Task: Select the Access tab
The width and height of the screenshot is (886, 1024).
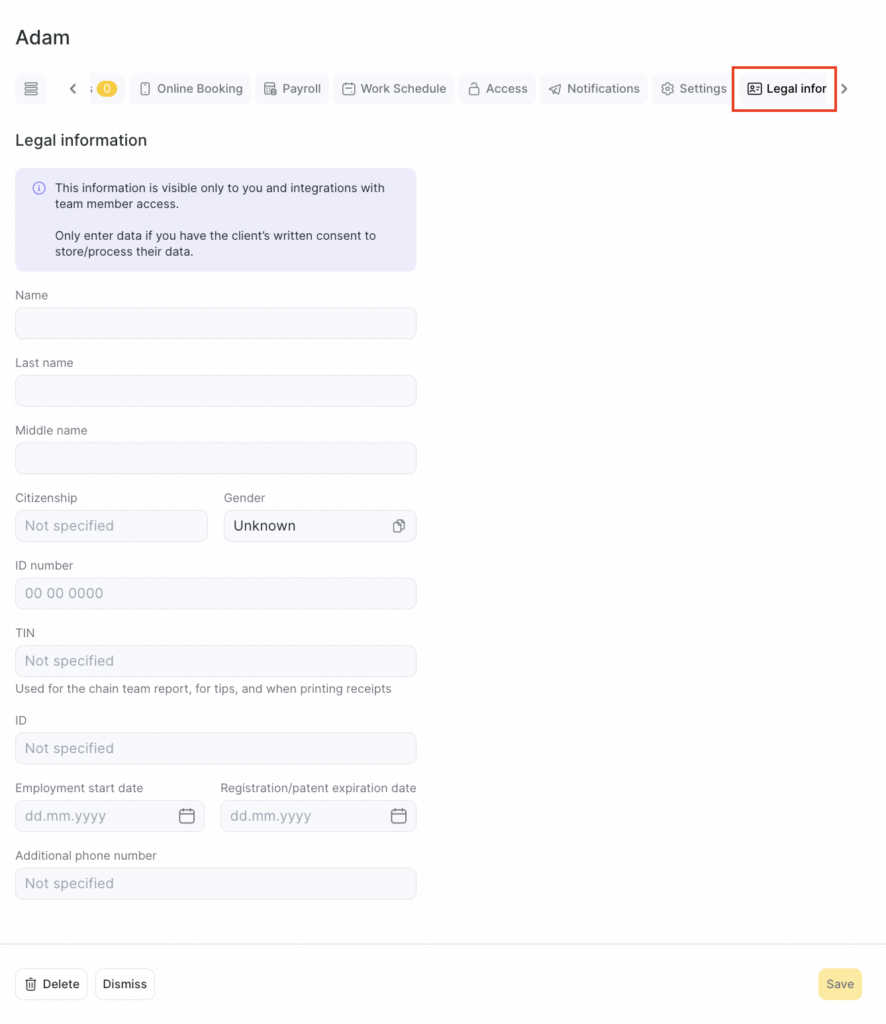Action: [497, 89]
